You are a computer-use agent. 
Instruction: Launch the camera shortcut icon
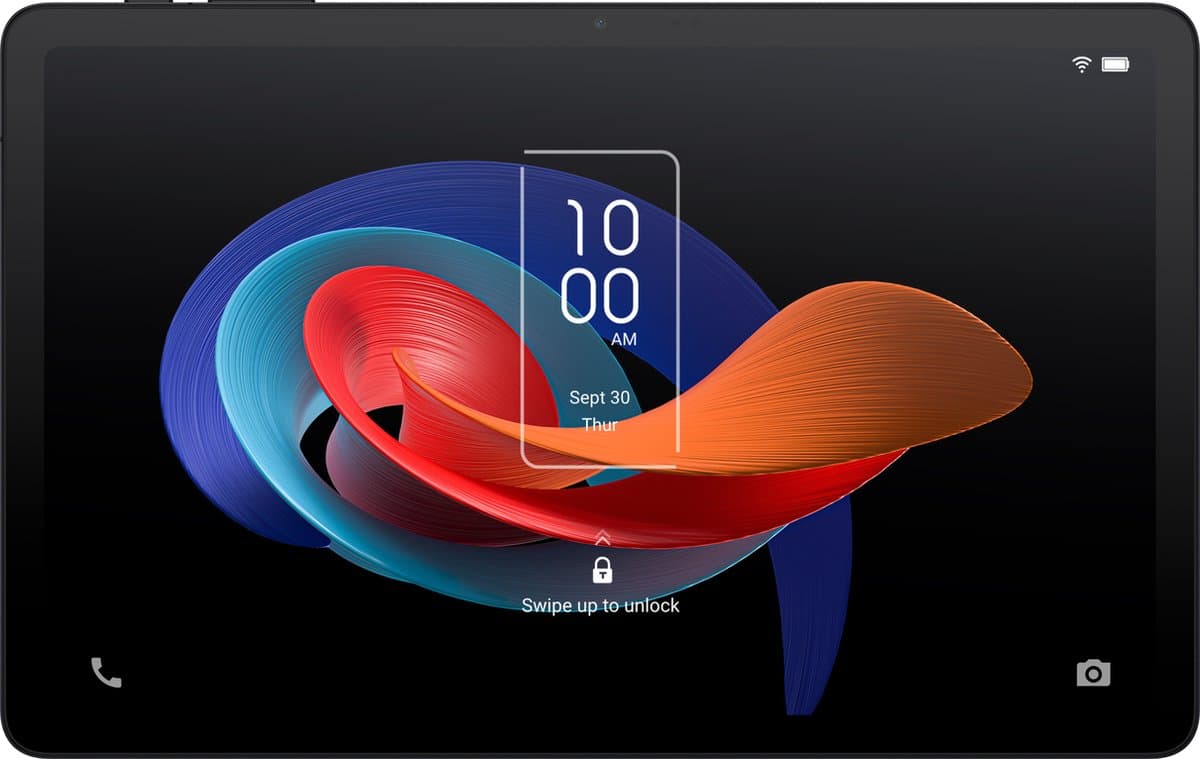[1093, 673]
